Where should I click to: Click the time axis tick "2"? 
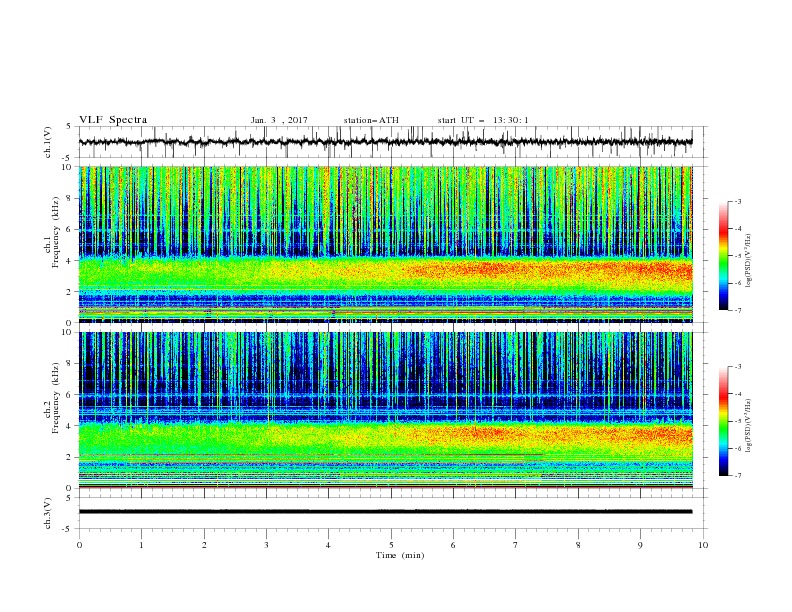point(204,545)
